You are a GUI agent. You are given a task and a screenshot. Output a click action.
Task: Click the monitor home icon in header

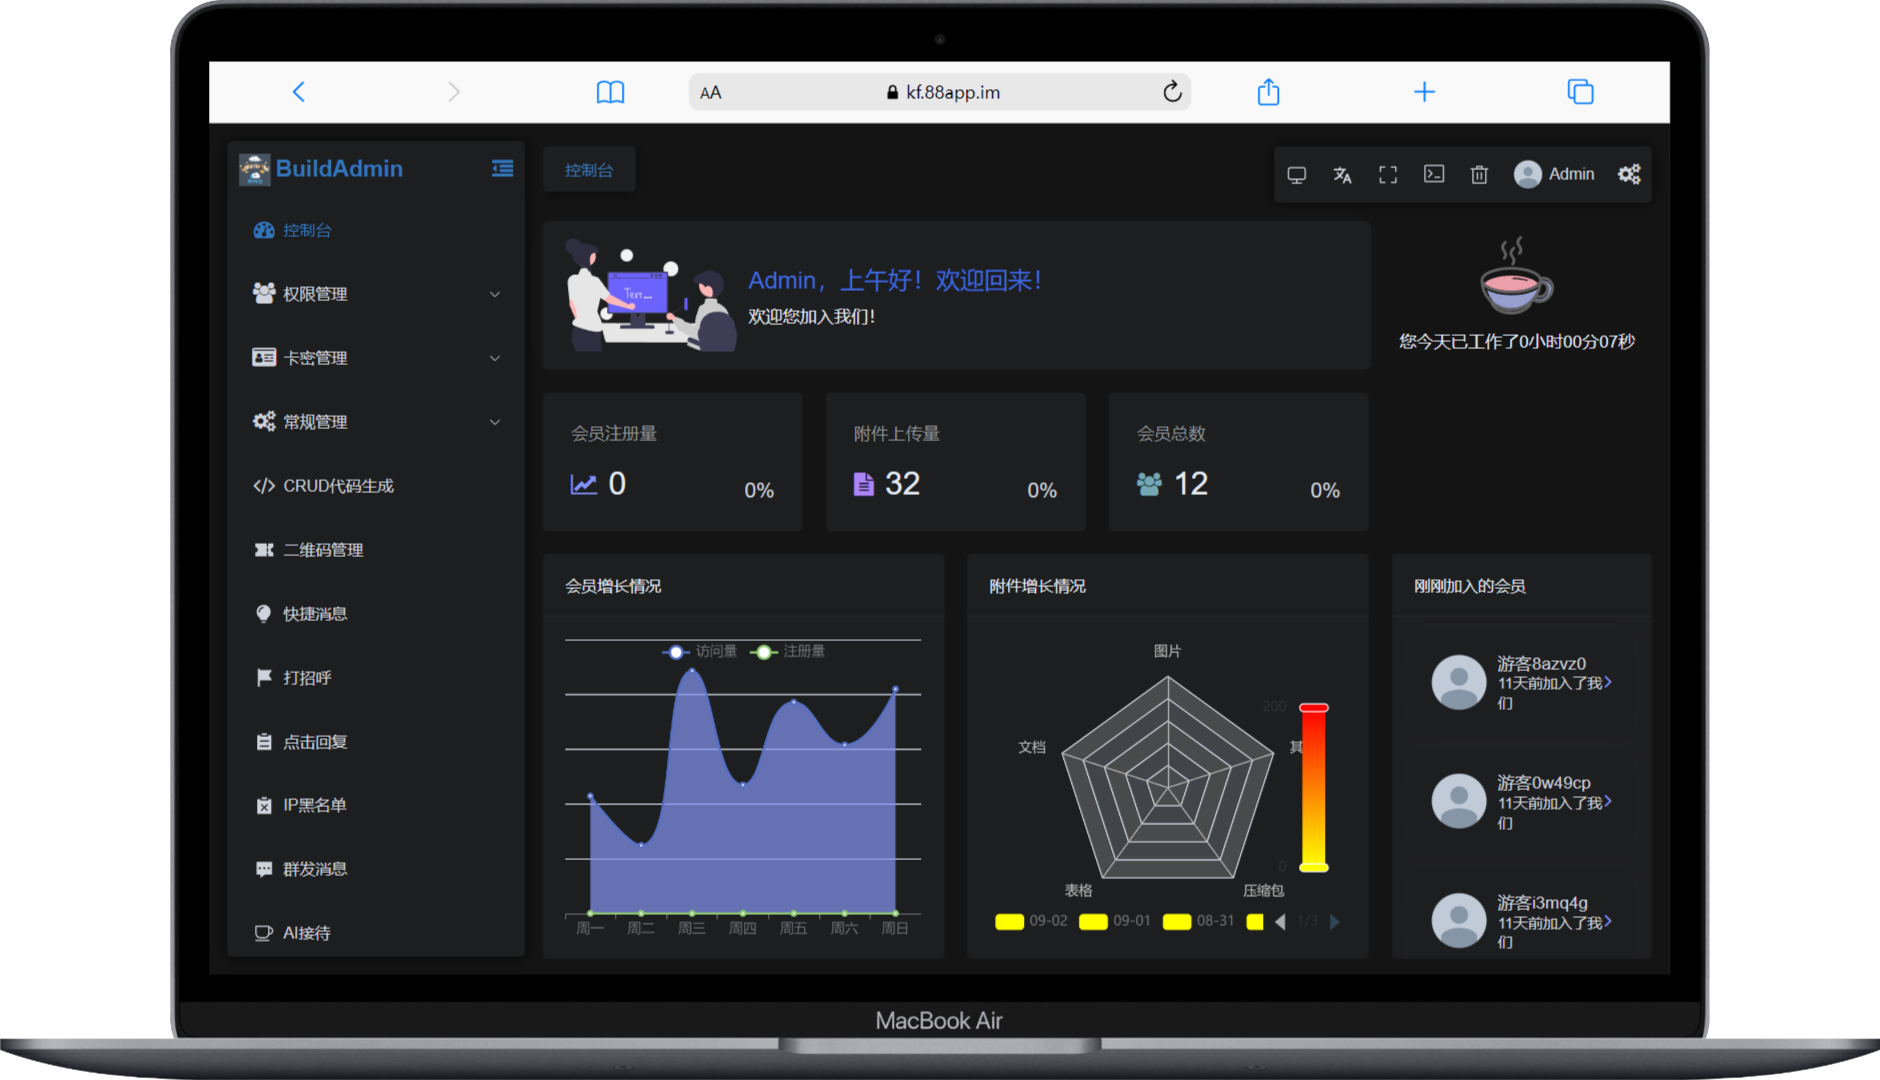[x=1297, y=175]
